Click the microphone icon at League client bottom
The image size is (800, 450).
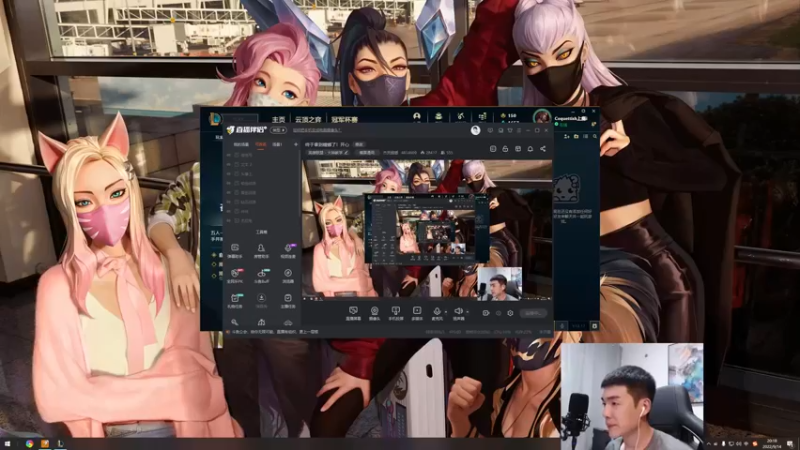pyautogui.click(x=562, y=325)
